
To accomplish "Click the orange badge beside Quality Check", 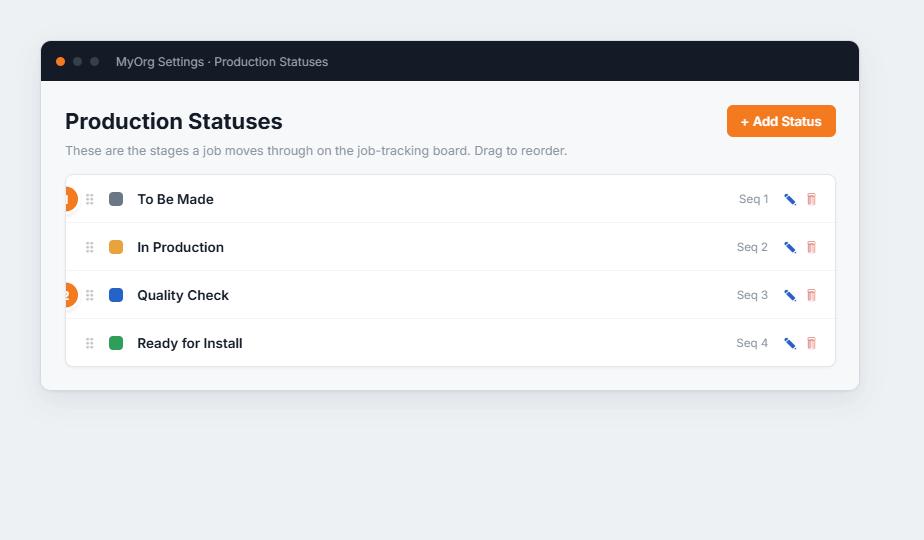I will [71, 295].
